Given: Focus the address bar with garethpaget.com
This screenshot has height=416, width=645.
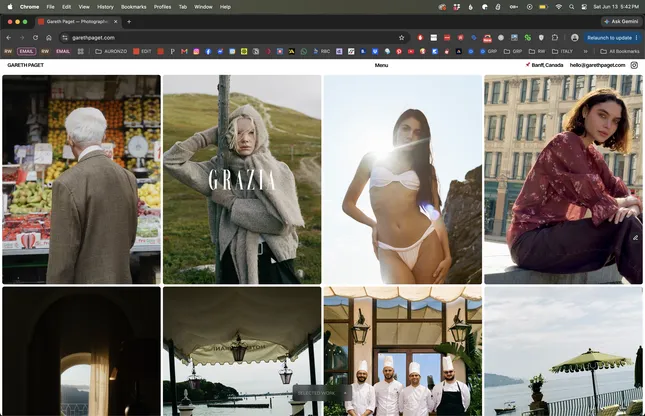Looking at the screenshot, I should (234, 37).
